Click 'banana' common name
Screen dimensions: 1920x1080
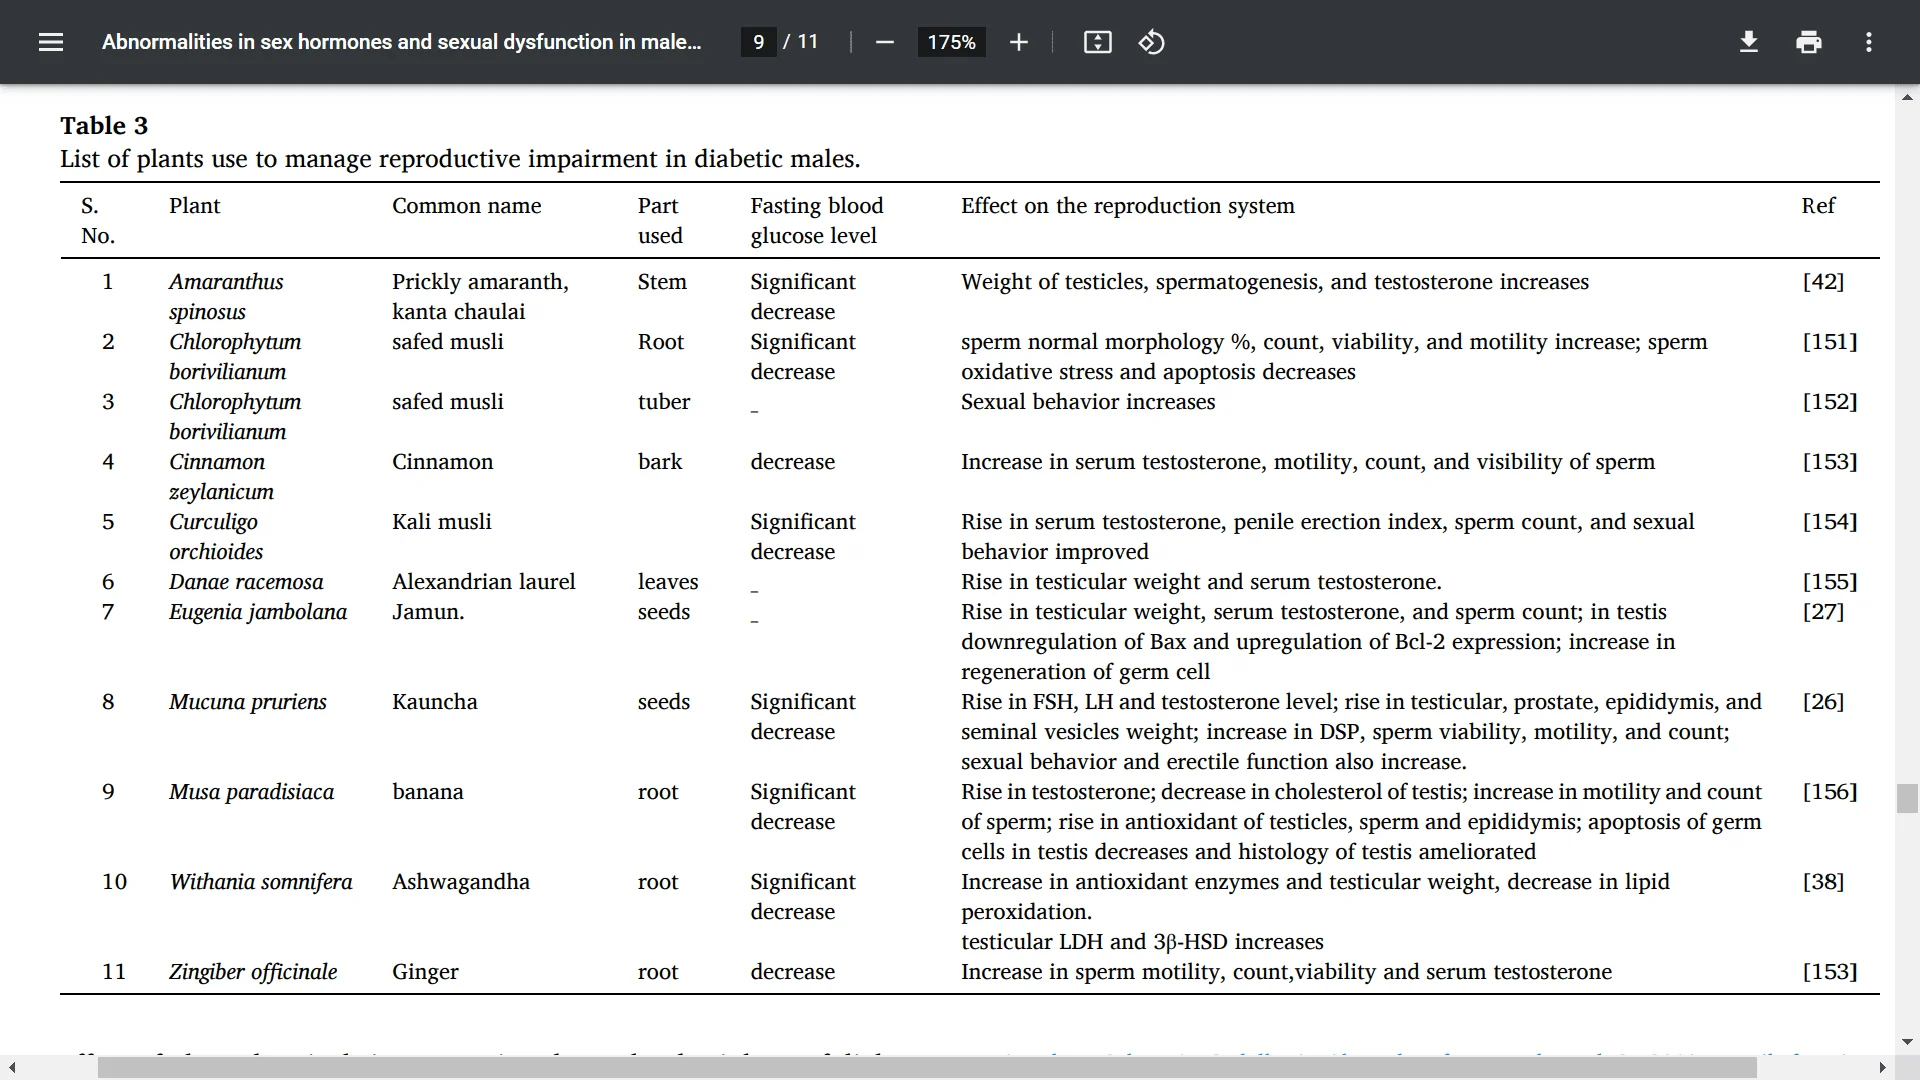(x=428, y=791)
